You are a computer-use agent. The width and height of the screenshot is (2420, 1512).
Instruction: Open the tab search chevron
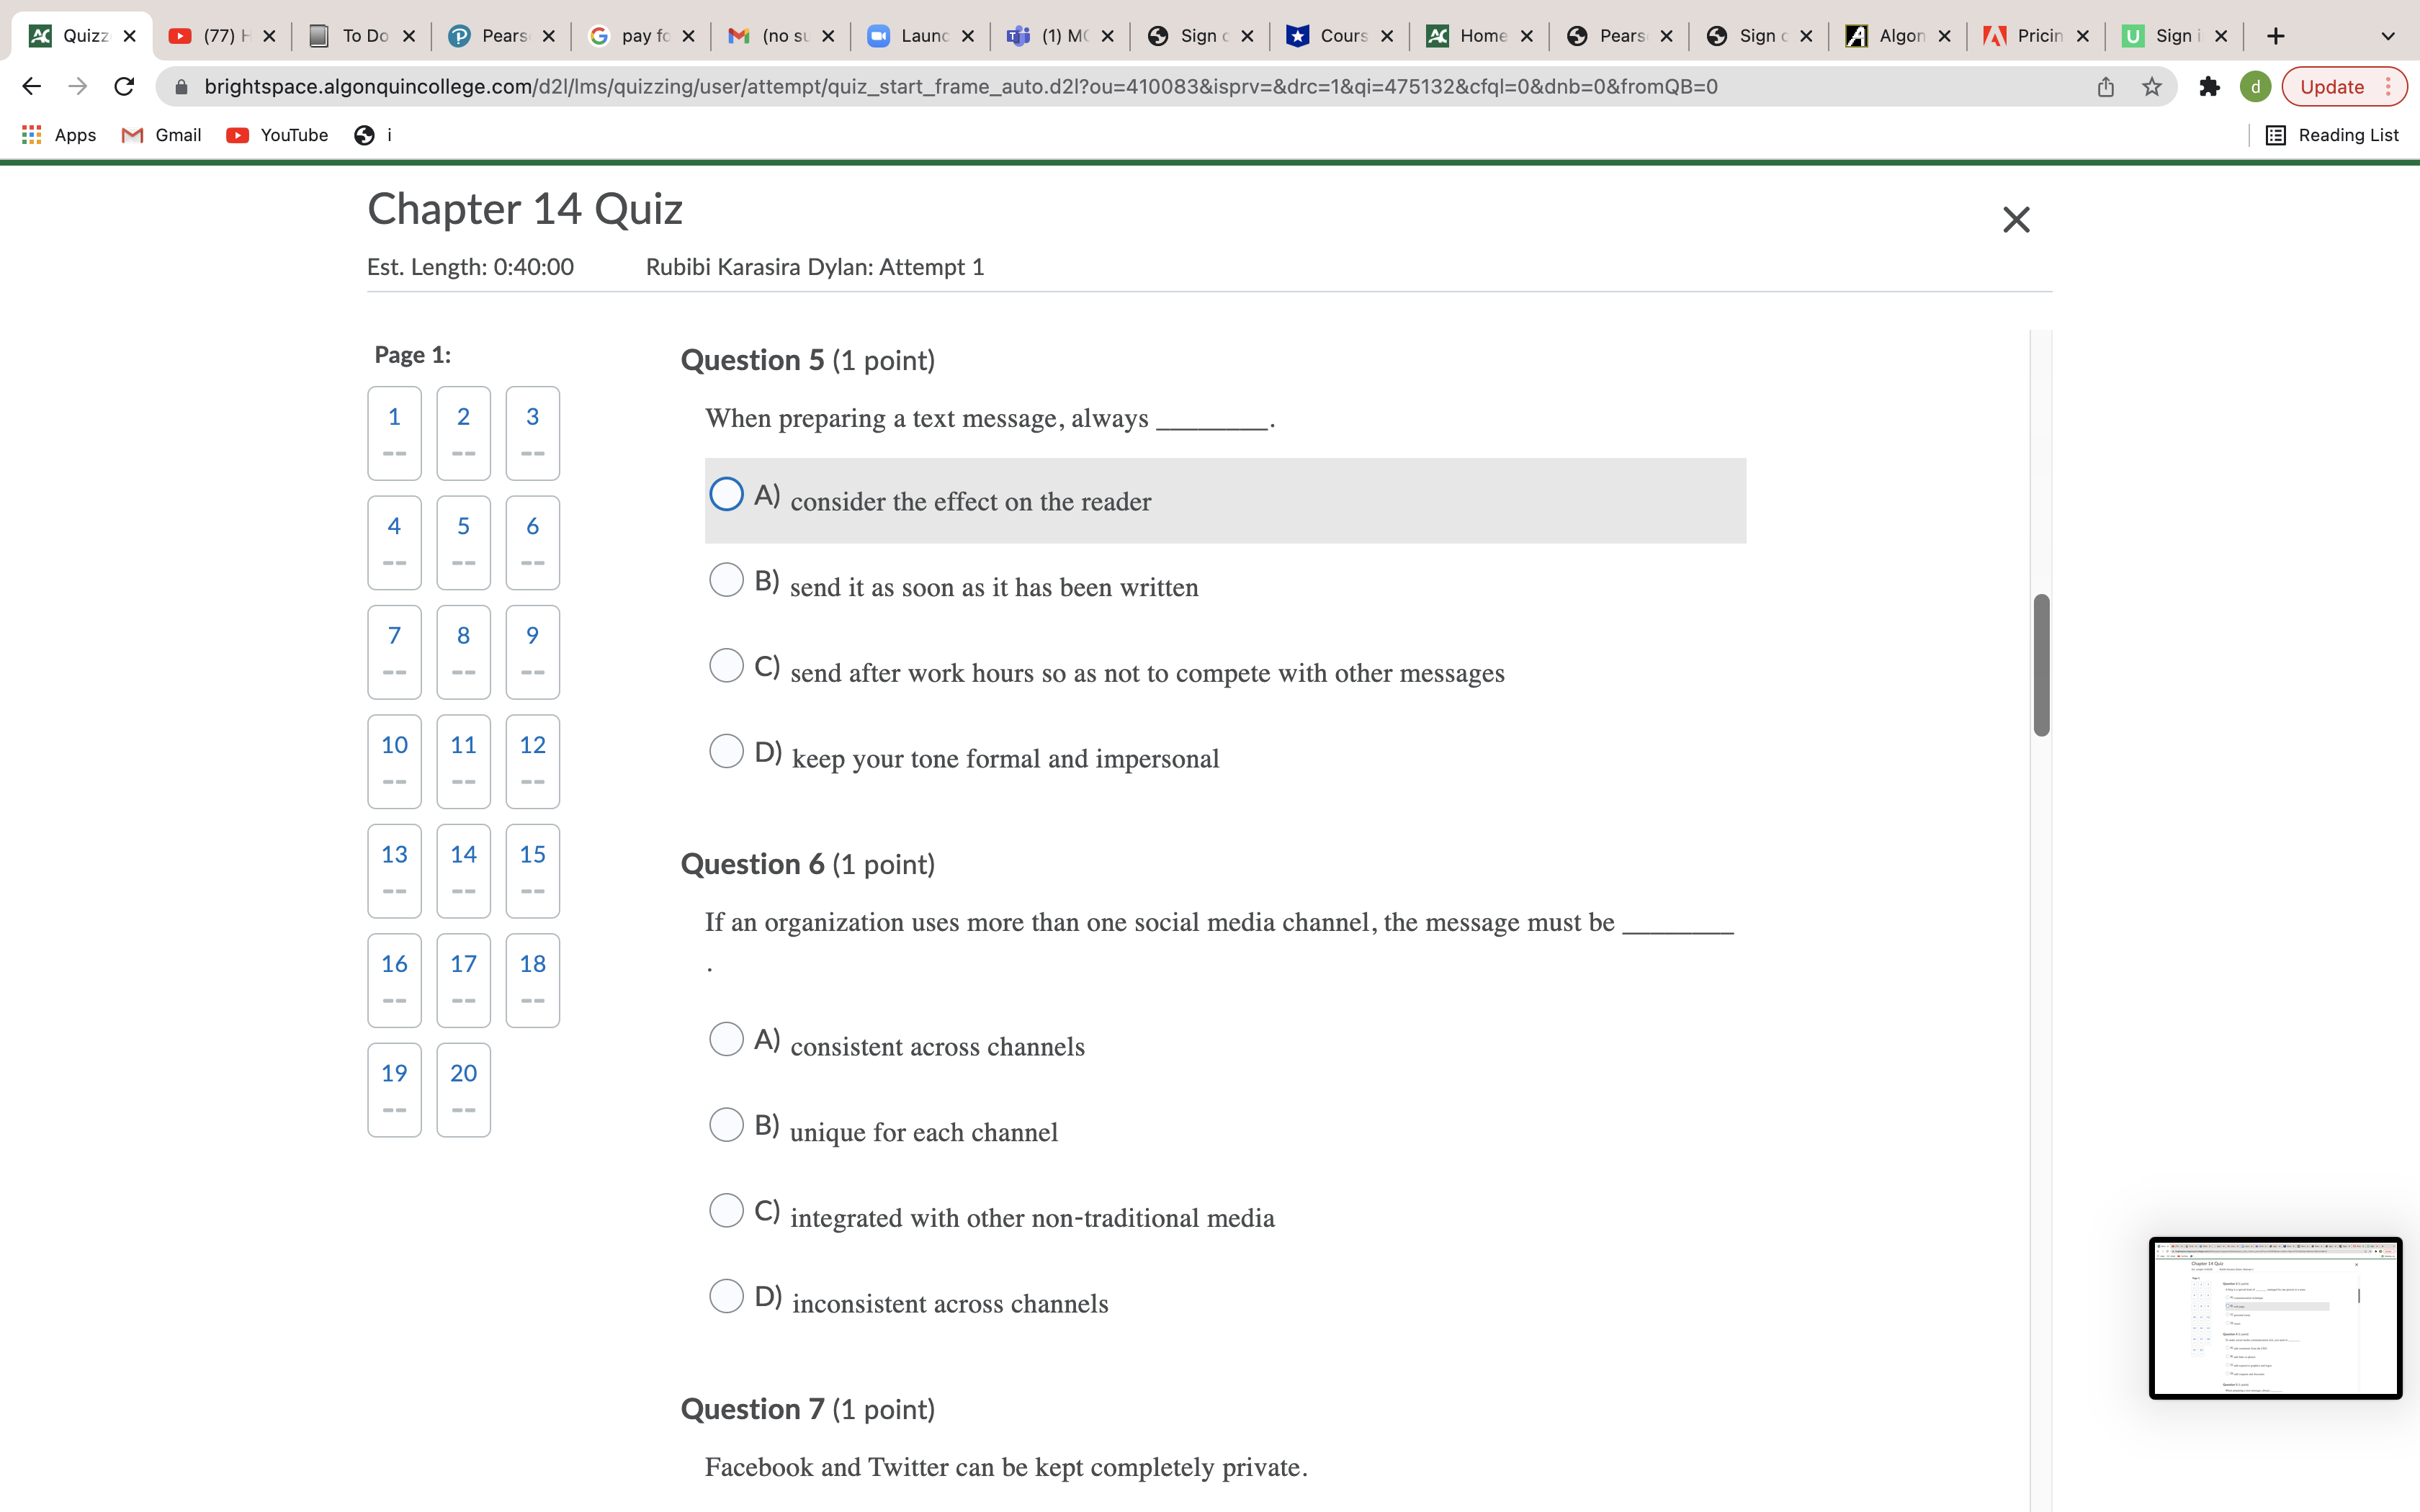(2388, 35)
